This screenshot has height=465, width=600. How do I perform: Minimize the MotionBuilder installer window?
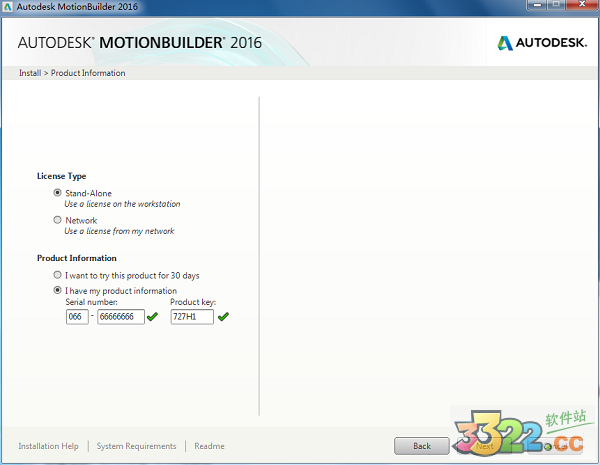point(538,5)
